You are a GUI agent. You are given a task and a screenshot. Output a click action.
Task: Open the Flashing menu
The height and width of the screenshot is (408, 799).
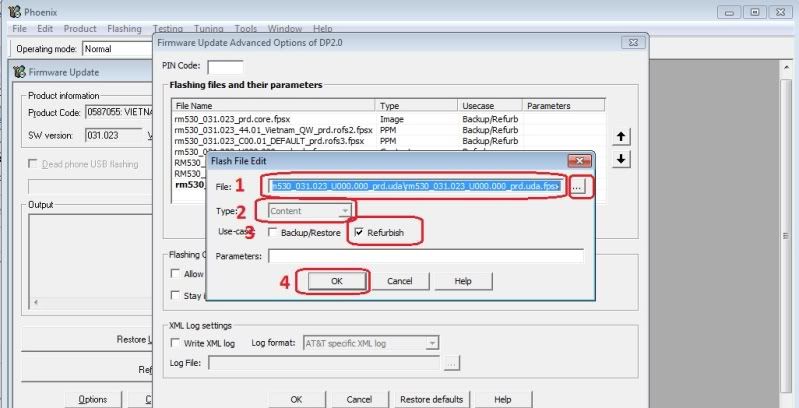point(124,29)
